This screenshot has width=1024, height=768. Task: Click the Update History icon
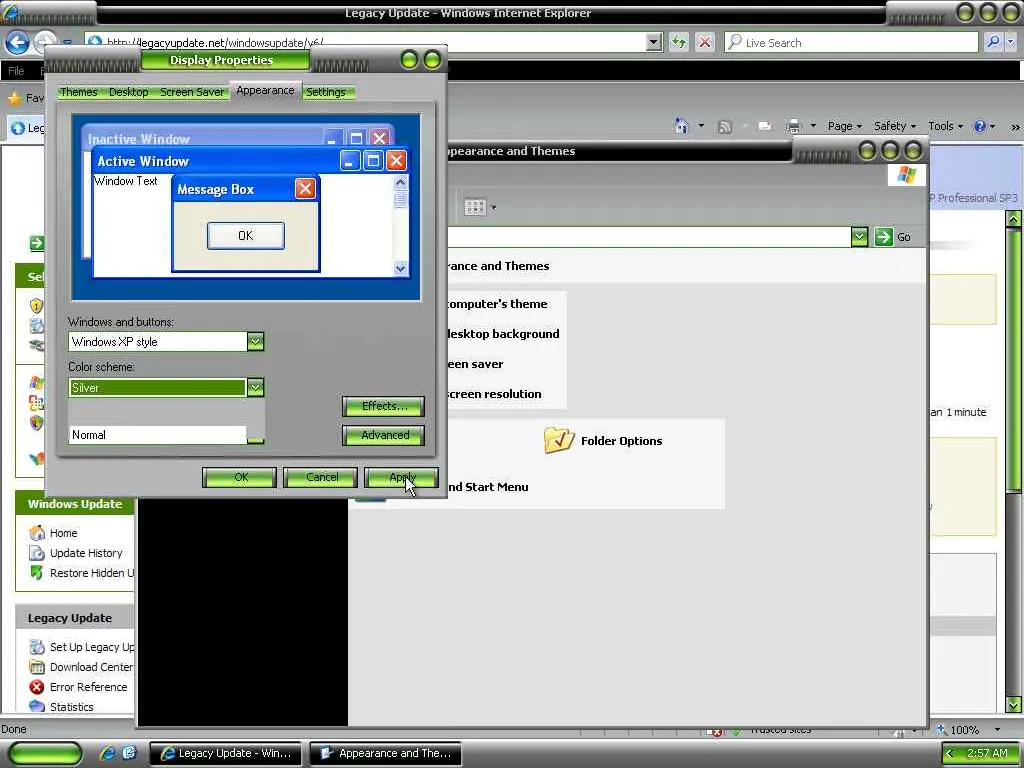pos(37,552)
